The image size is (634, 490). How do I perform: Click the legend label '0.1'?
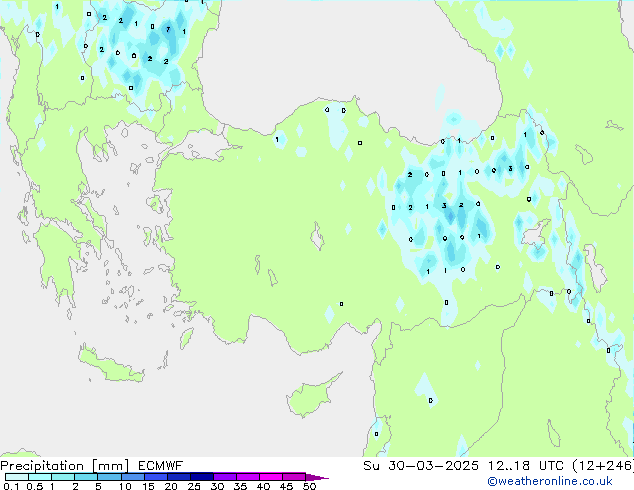[10, 486]
